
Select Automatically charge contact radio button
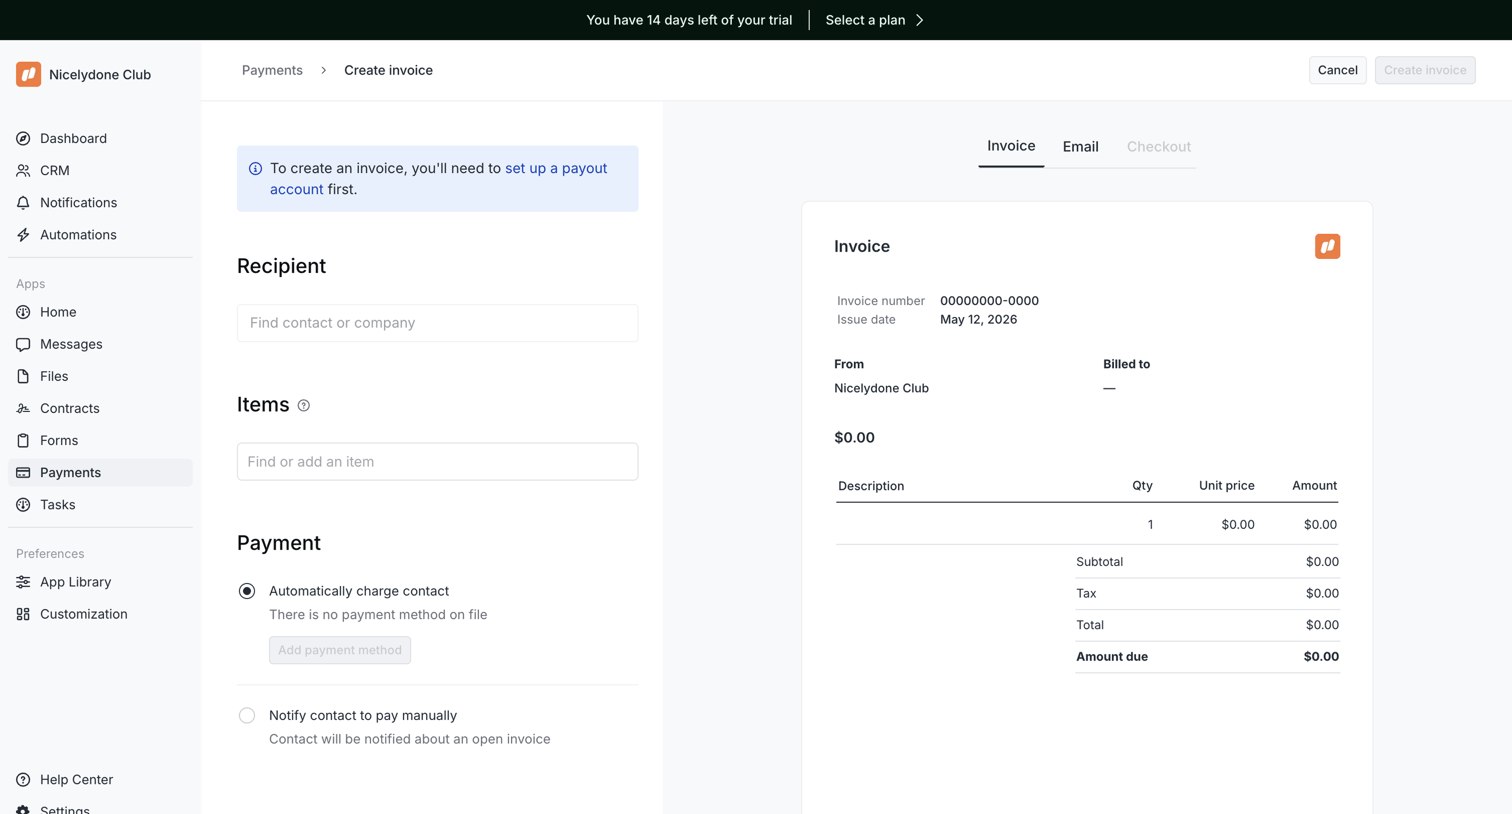247,591
